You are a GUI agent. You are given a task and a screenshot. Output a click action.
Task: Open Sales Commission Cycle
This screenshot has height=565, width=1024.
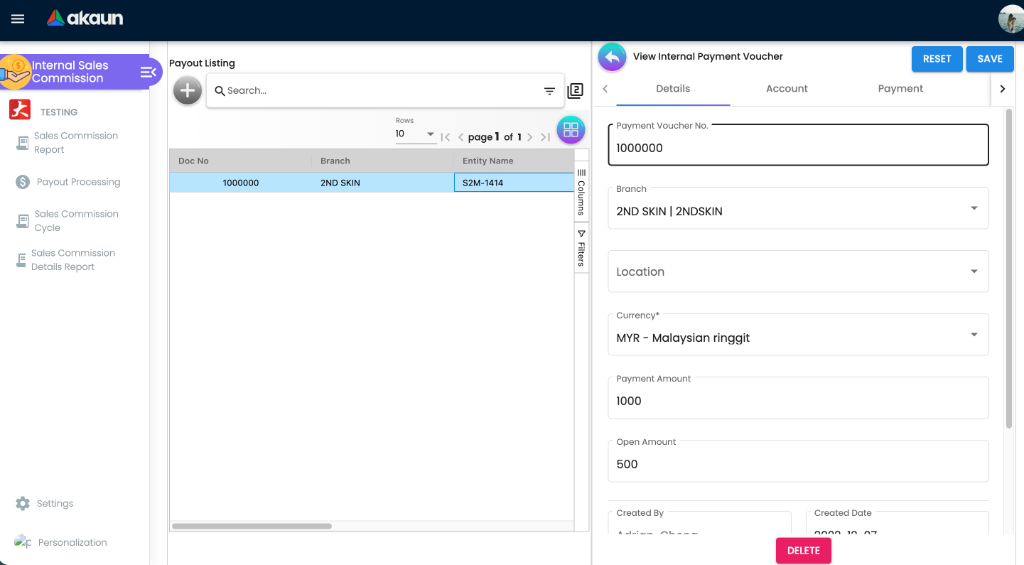coord(76,221)
